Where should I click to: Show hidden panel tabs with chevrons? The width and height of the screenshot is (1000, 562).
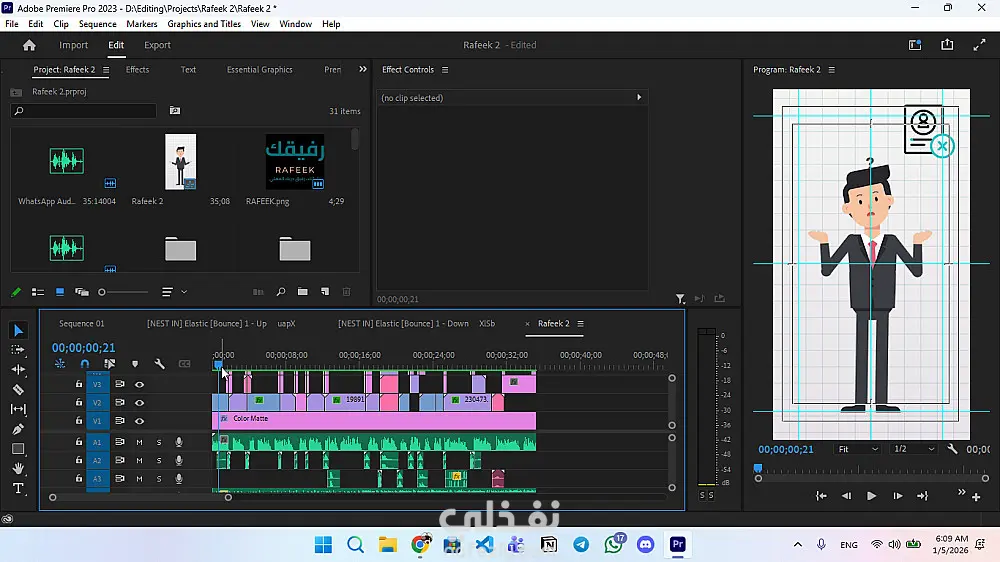point(363,69)
